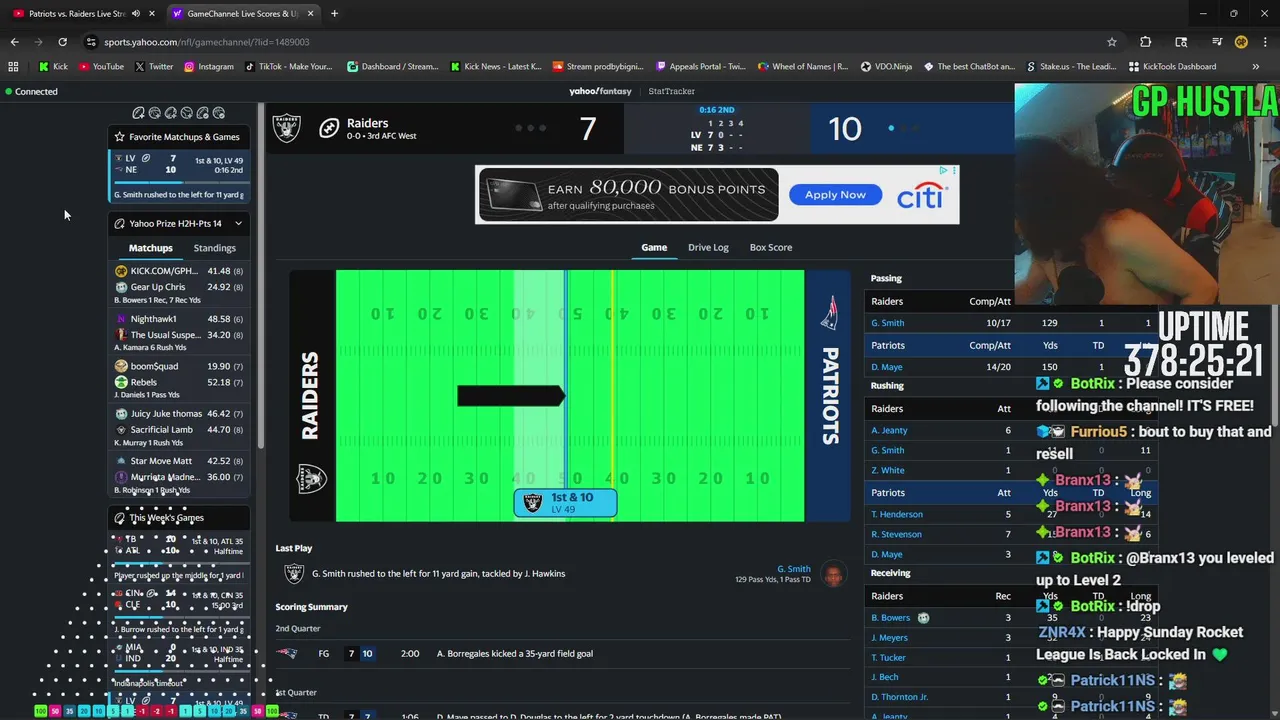Open Z. White rushing stats link
This screenshot has height=720, width=1280.
tap(887, 470)
